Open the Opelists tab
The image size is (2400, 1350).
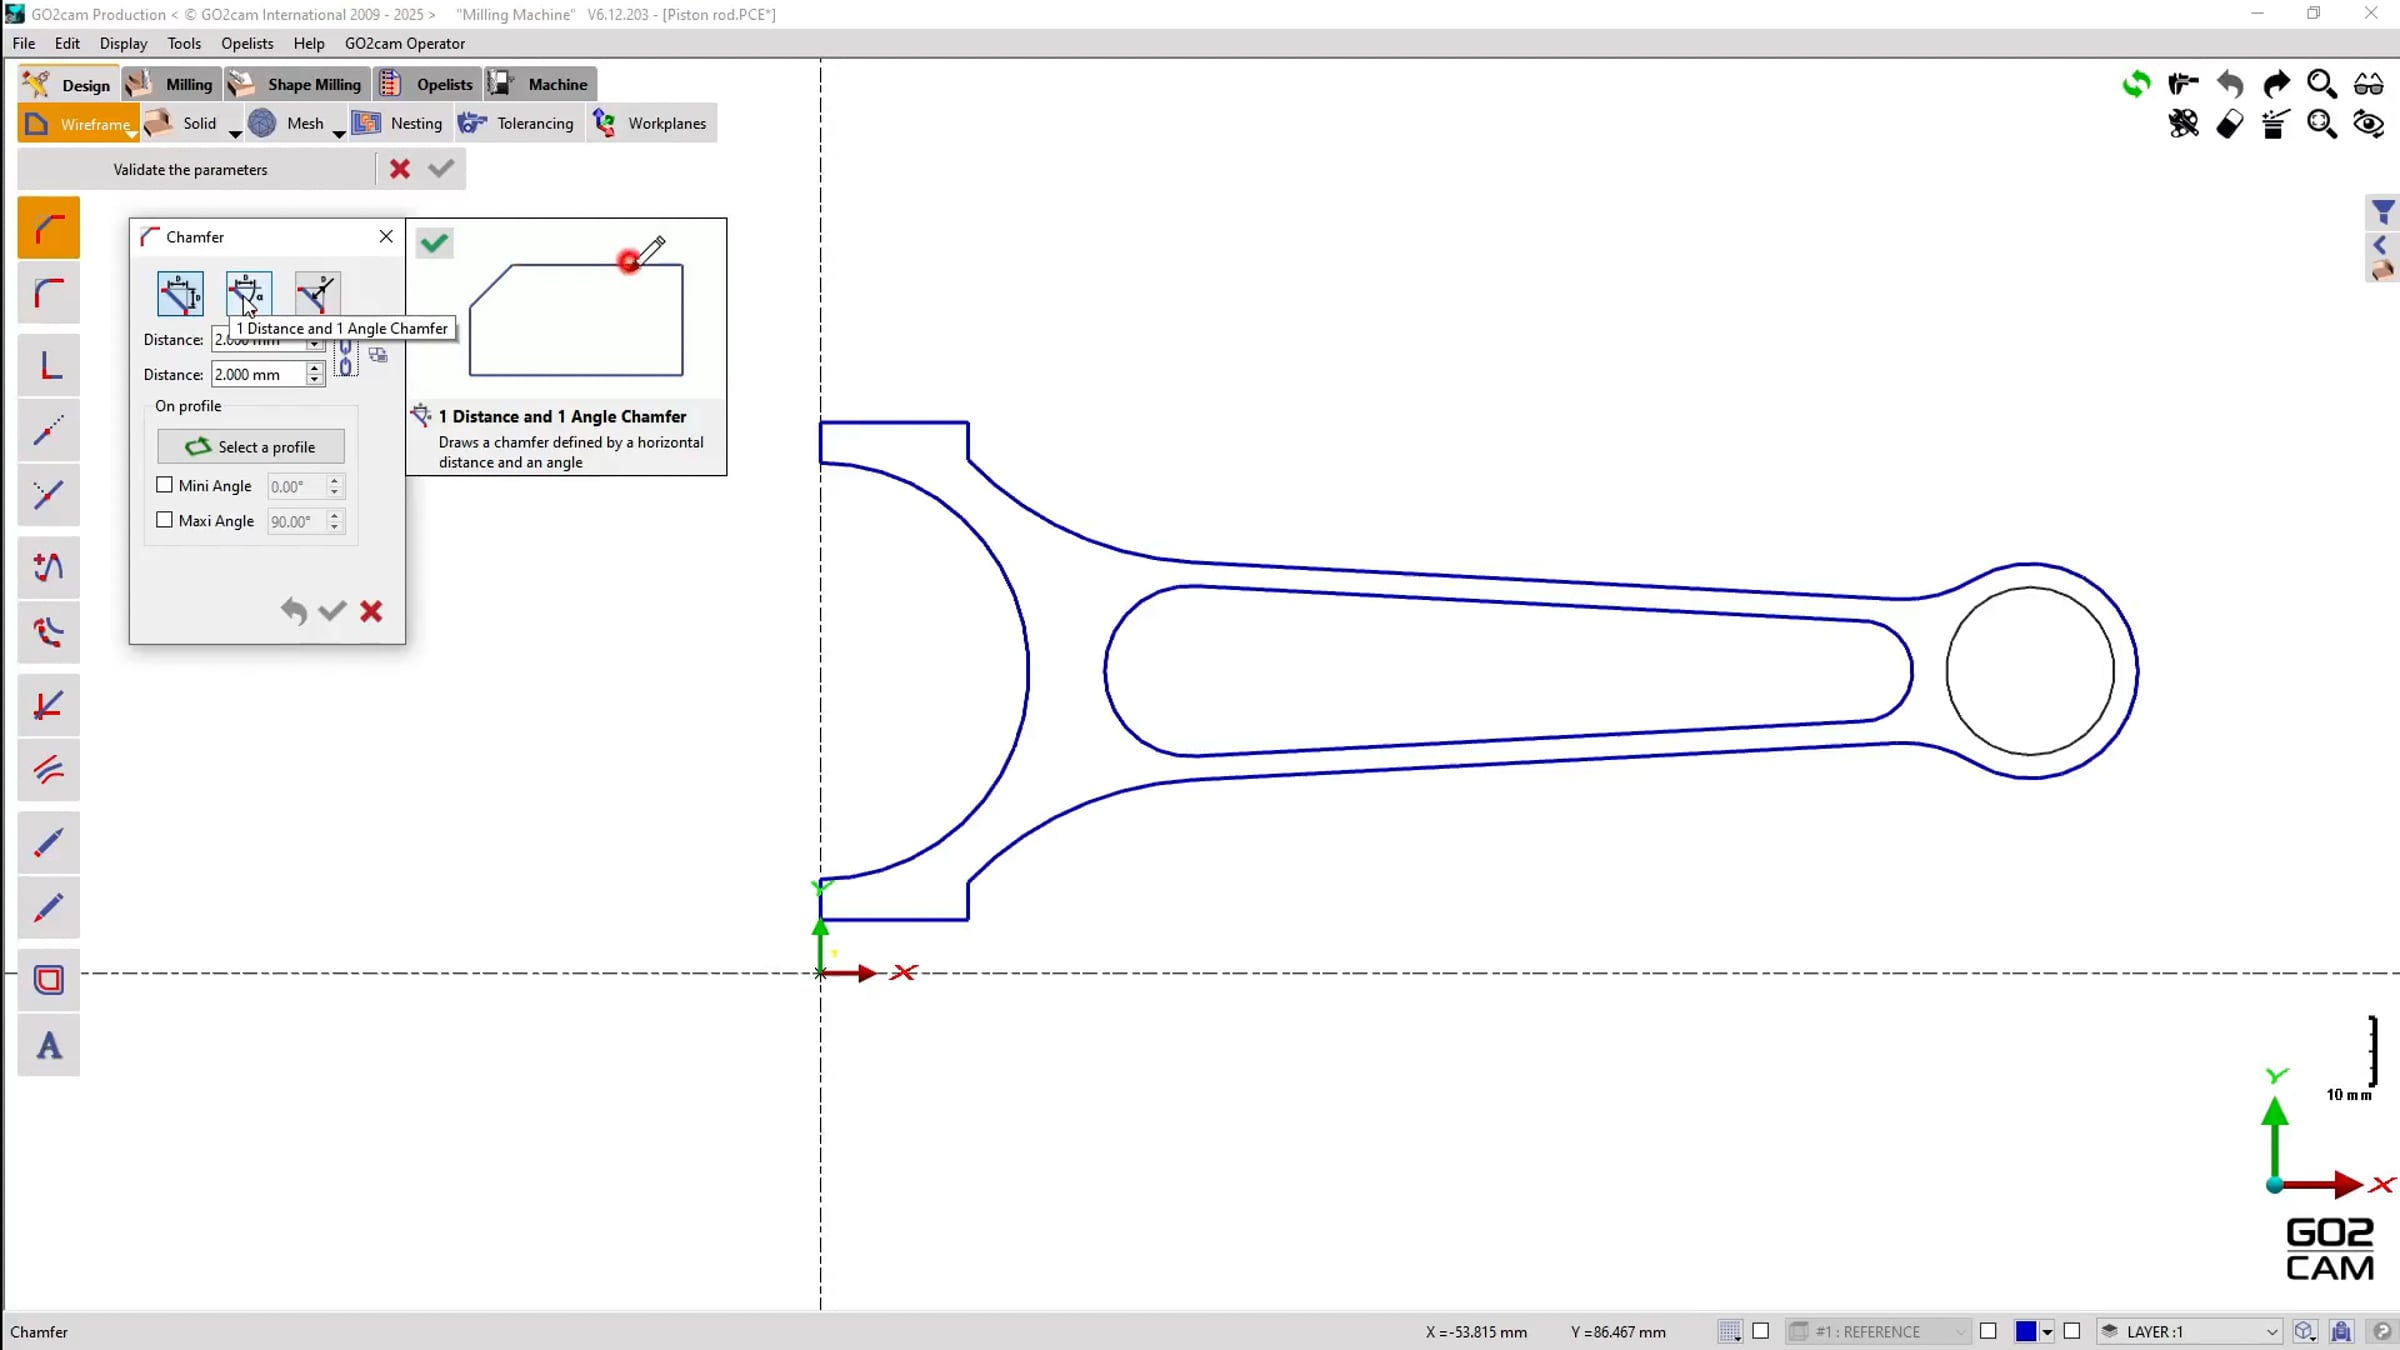tap(427, 84)
